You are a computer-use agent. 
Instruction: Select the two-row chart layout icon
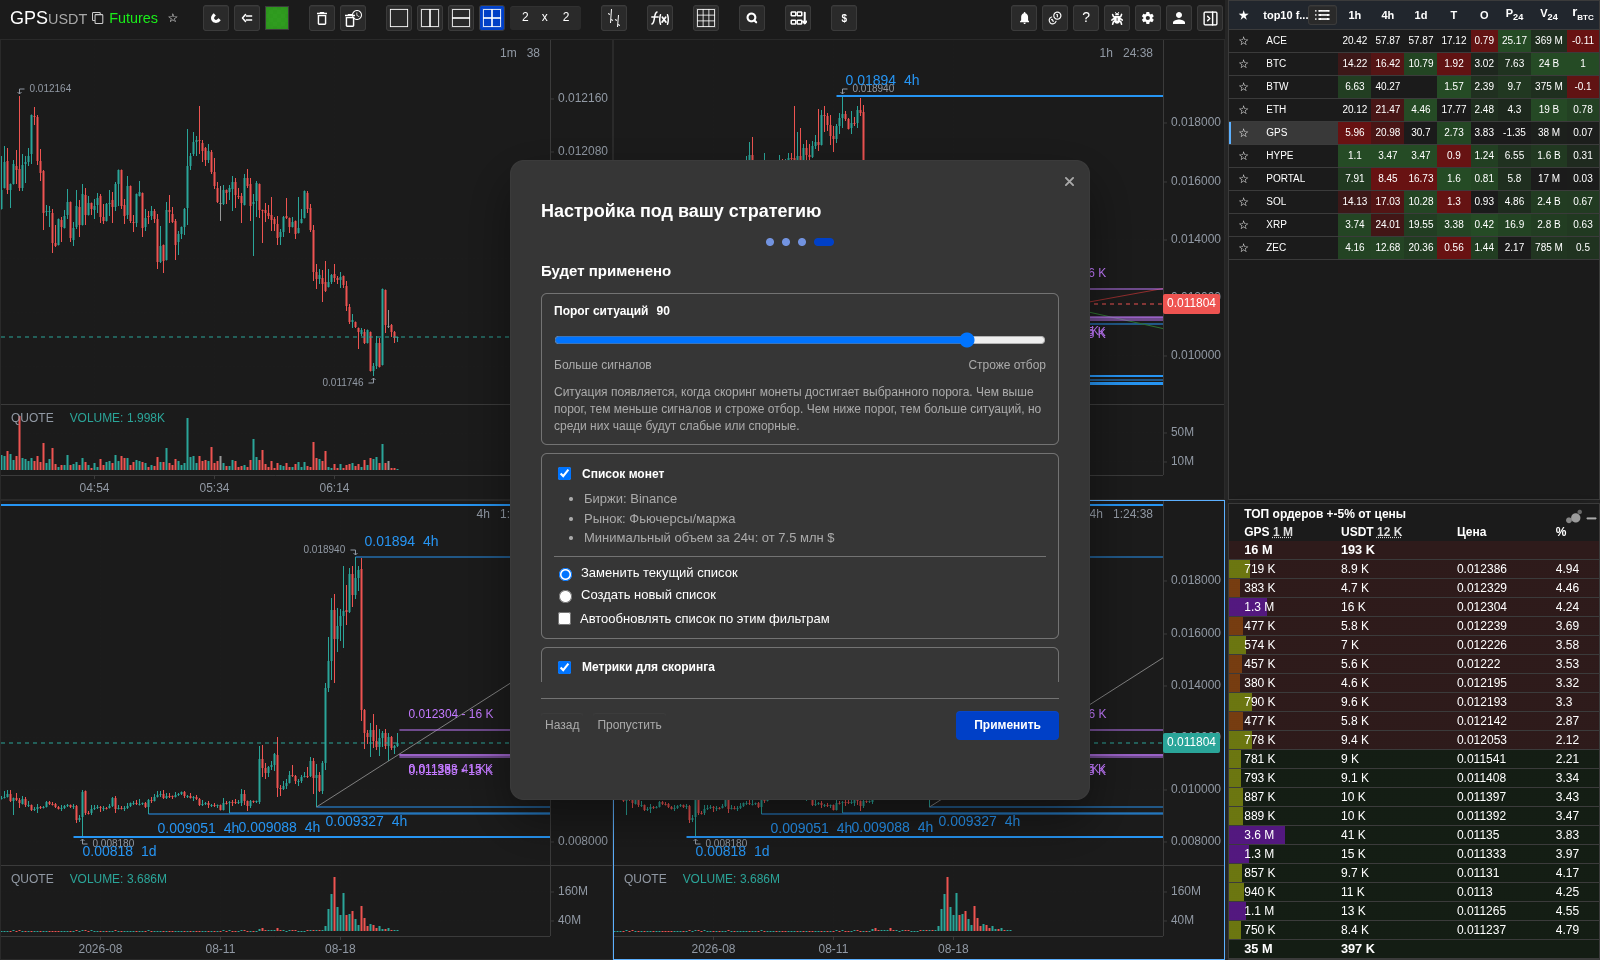[x=461, y=18]
